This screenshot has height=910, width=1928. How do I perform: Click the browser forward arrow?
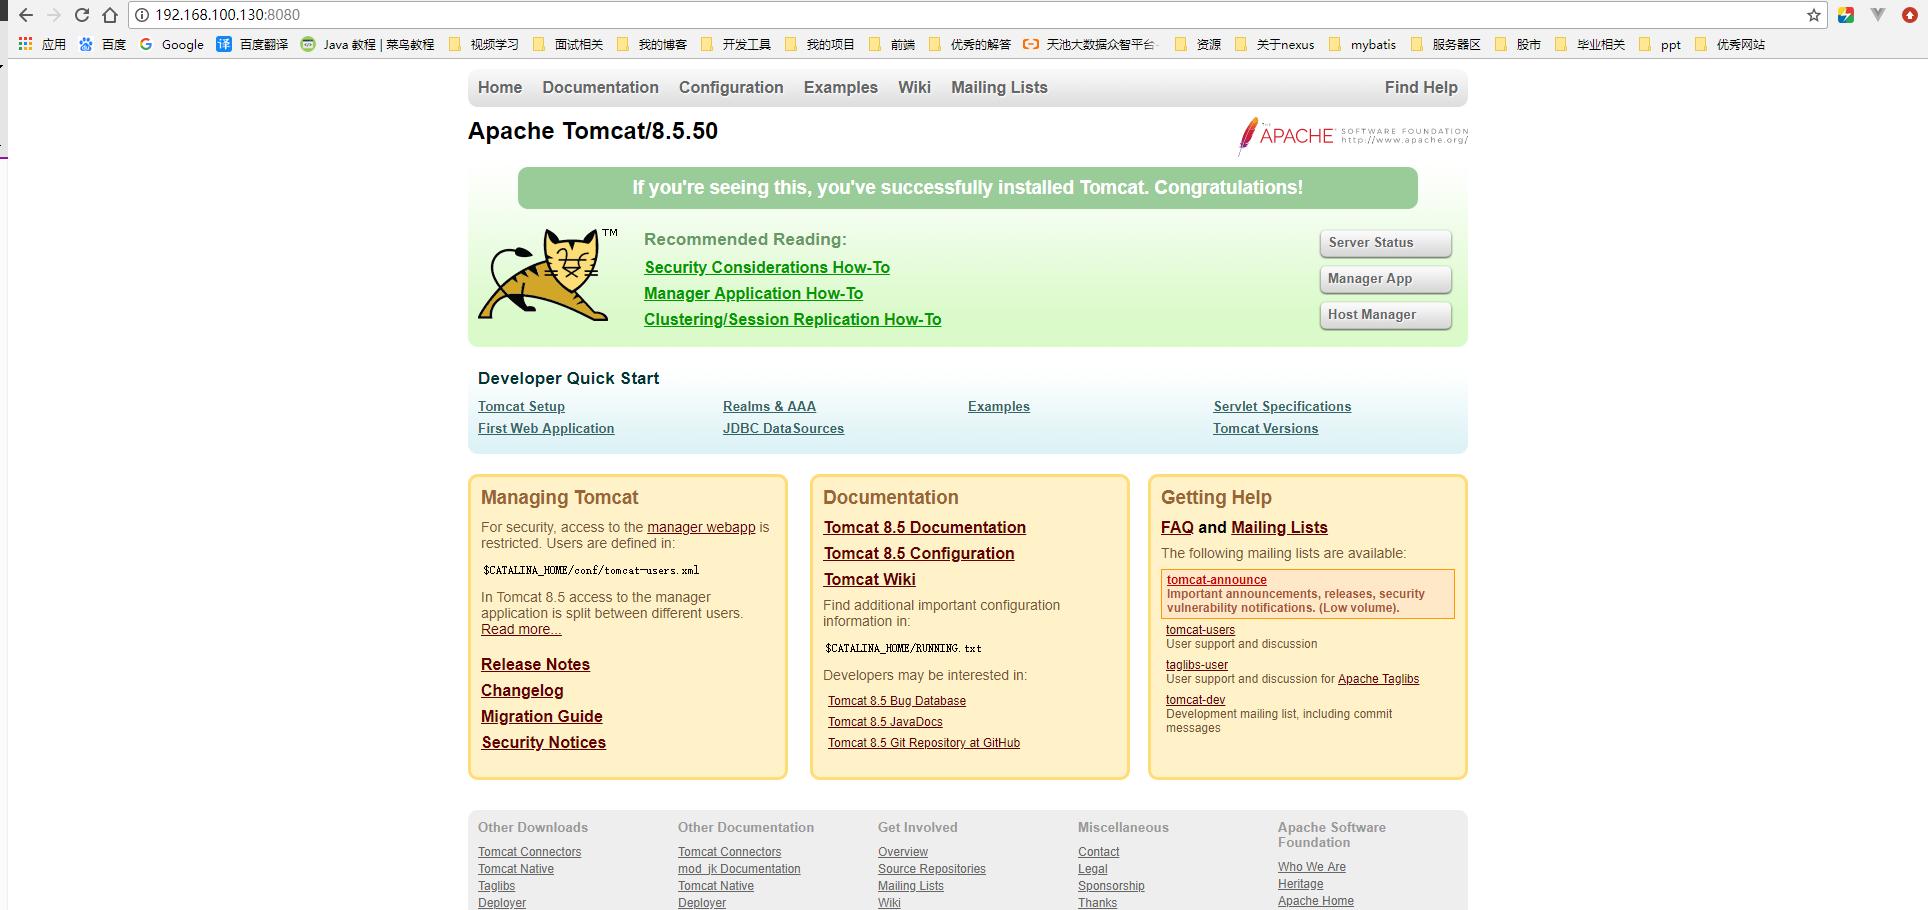click(54, 15)
